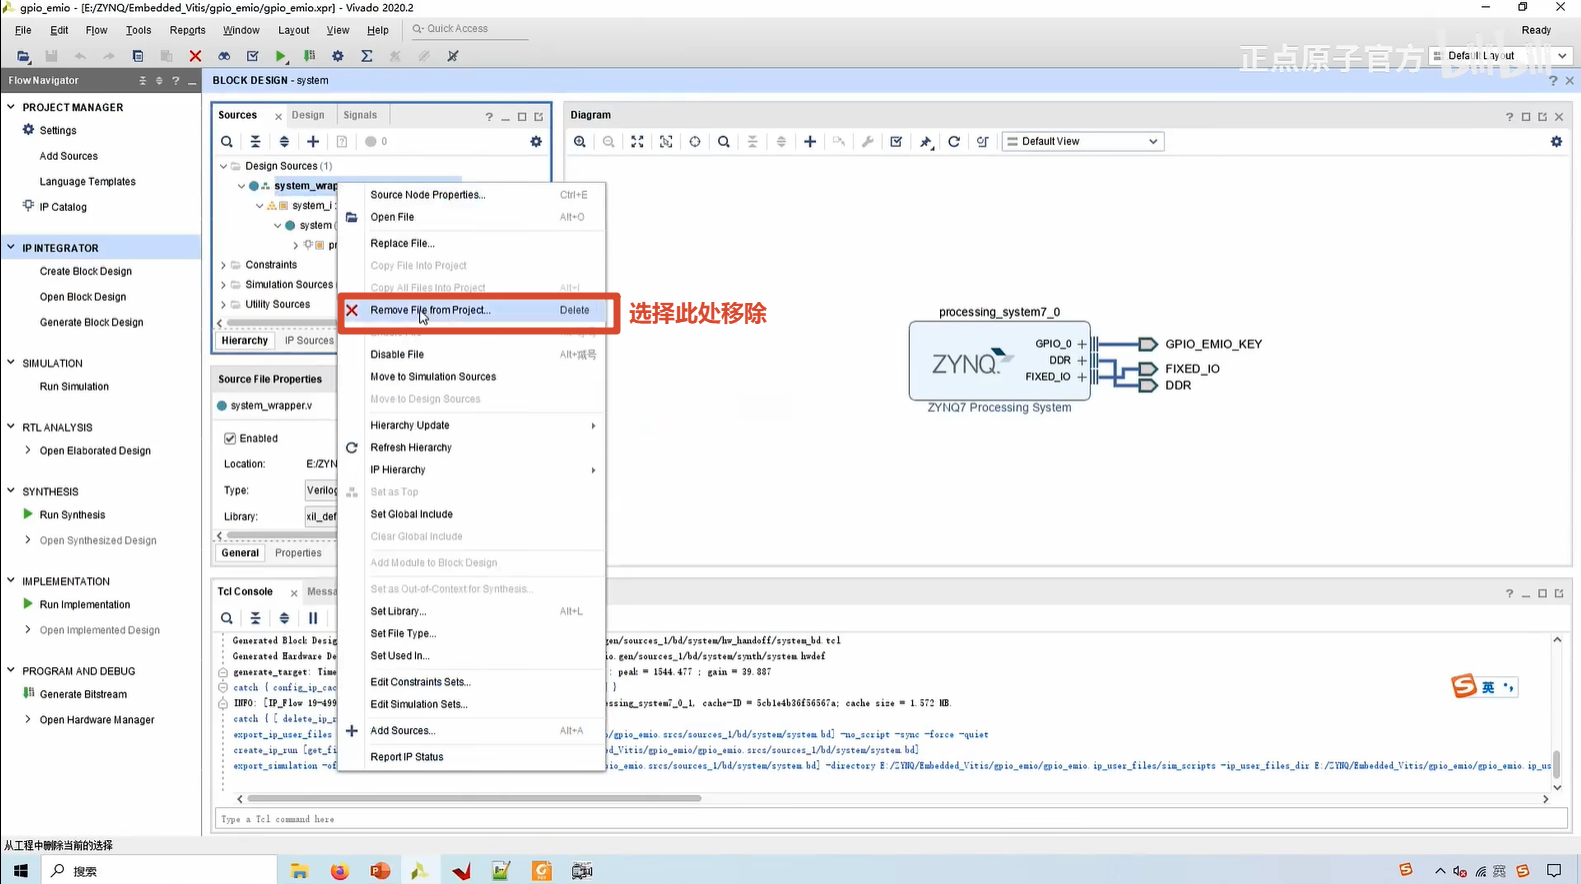
Task: Collapse the IP INTEGRATOR section
Action: (11, 247)
